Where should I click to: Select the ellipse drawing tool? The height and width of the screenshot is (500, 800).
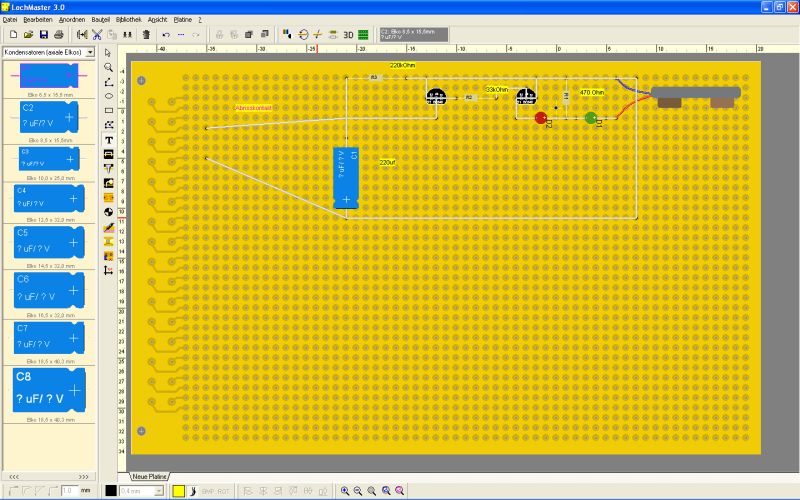(108, 96)
